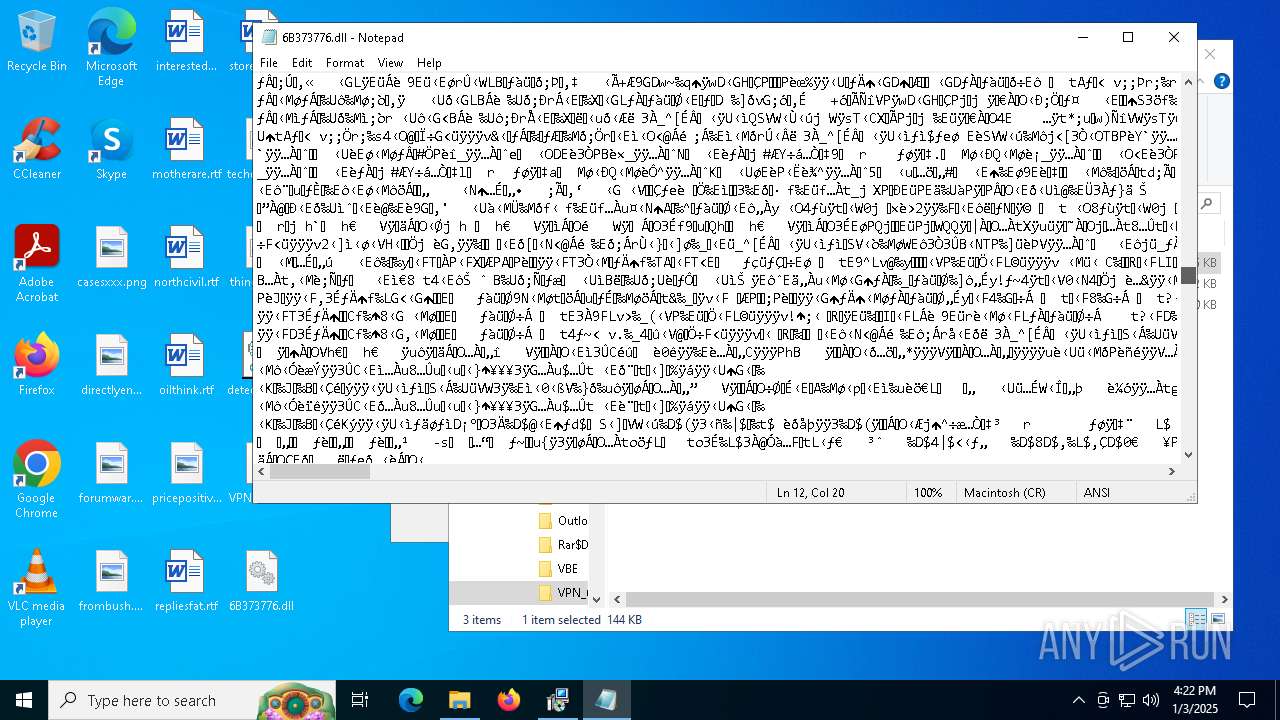
Task: Open Explorer help question mark icon
Action: click(1221, 81)
